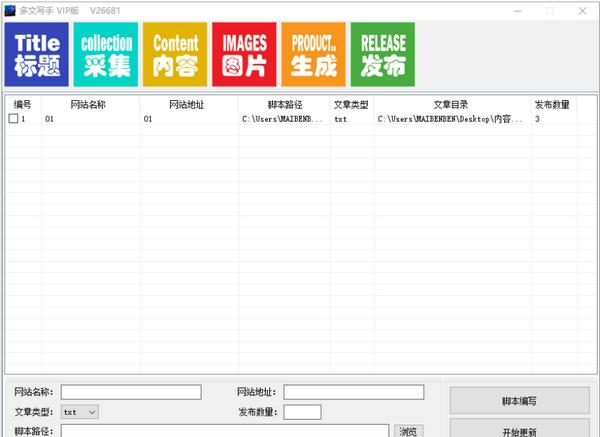Select the publish count cell '3'
Screen dimensions: 600x437
tap(537, 119)
